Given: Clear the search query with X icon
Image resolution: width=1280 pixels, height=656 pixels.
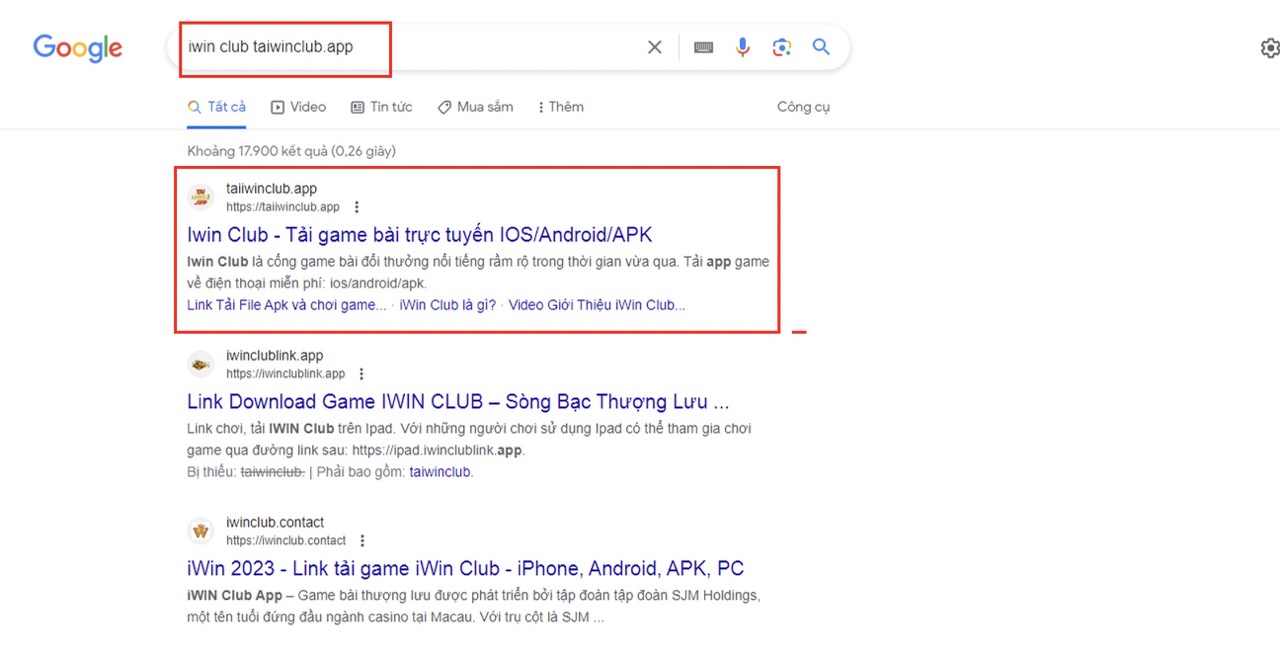Looking at the screenshot, I should 654,47.
